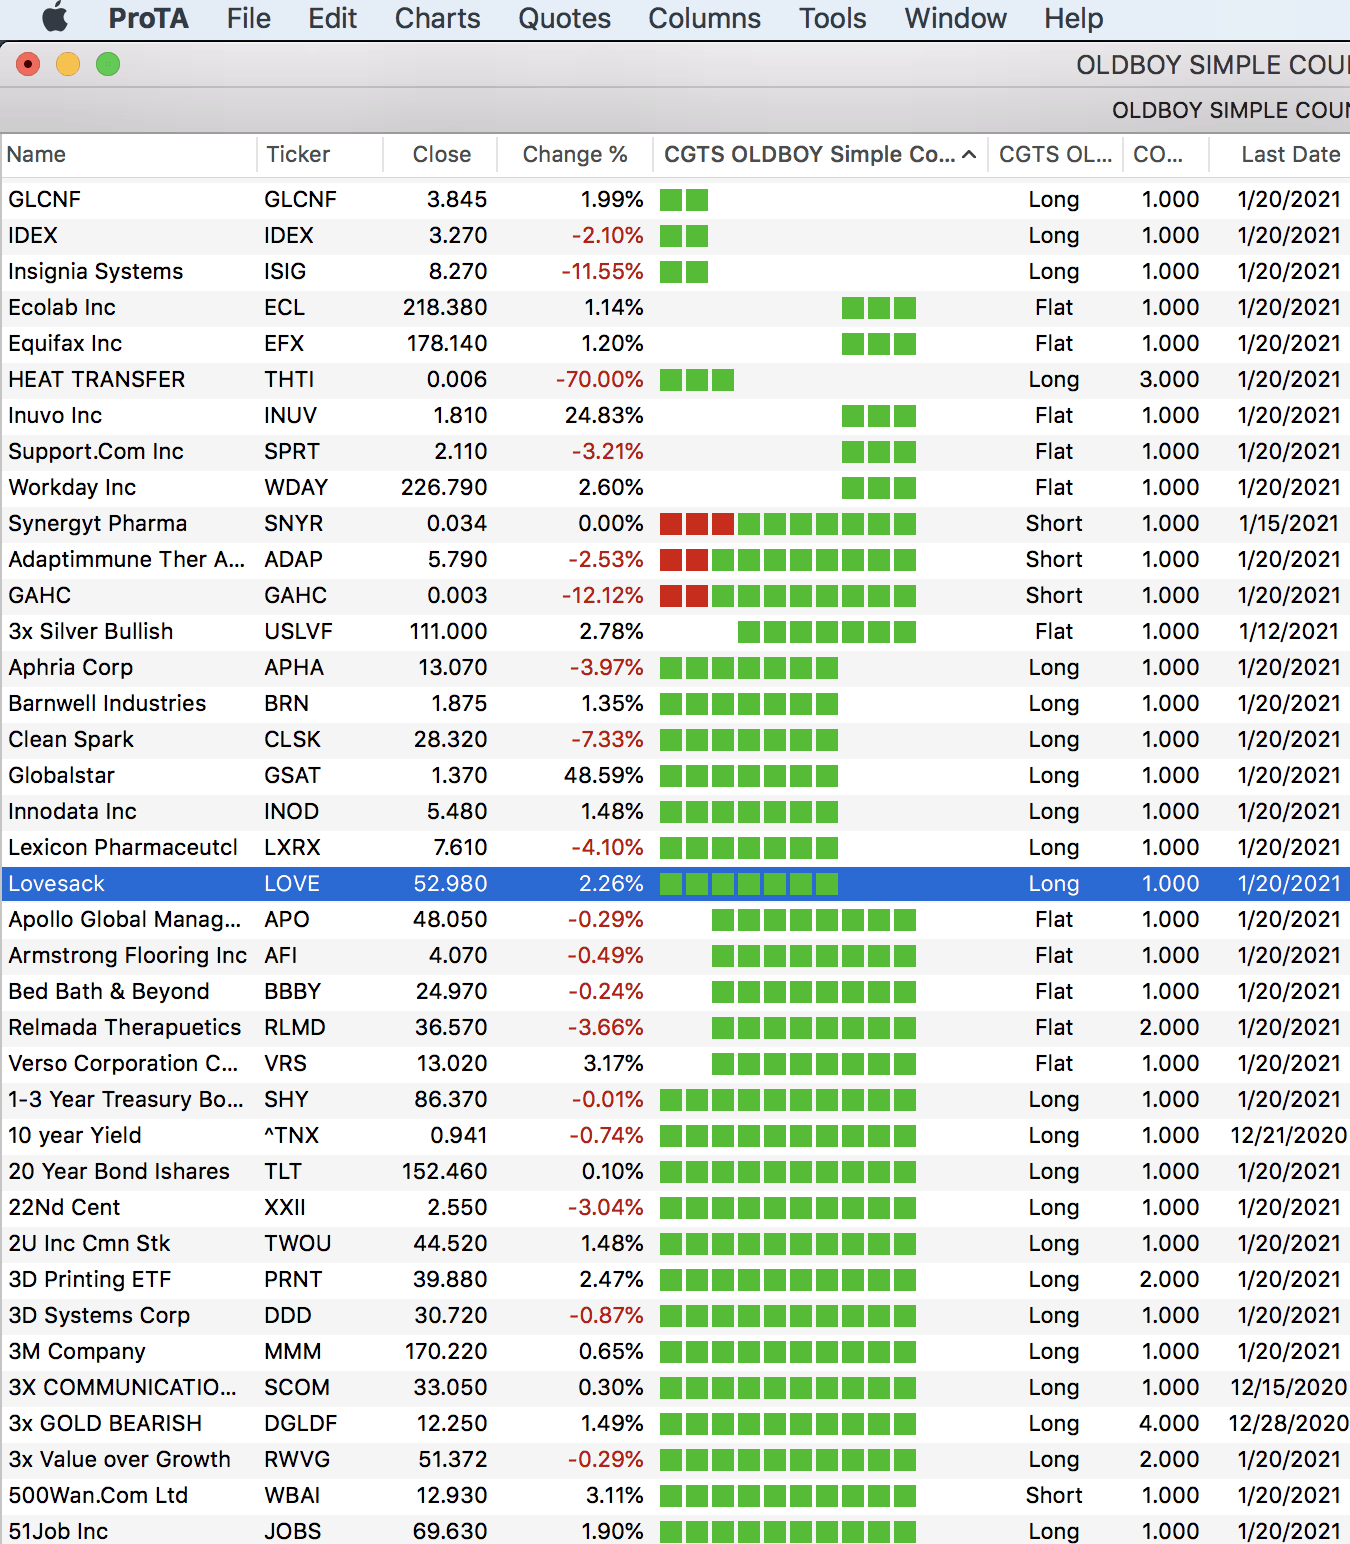Image resolution: width=1350 pixels, height=1544 pixels.
Task: Open the ProTA application menu
Action: pyautogui.click(x=148, y=18)
